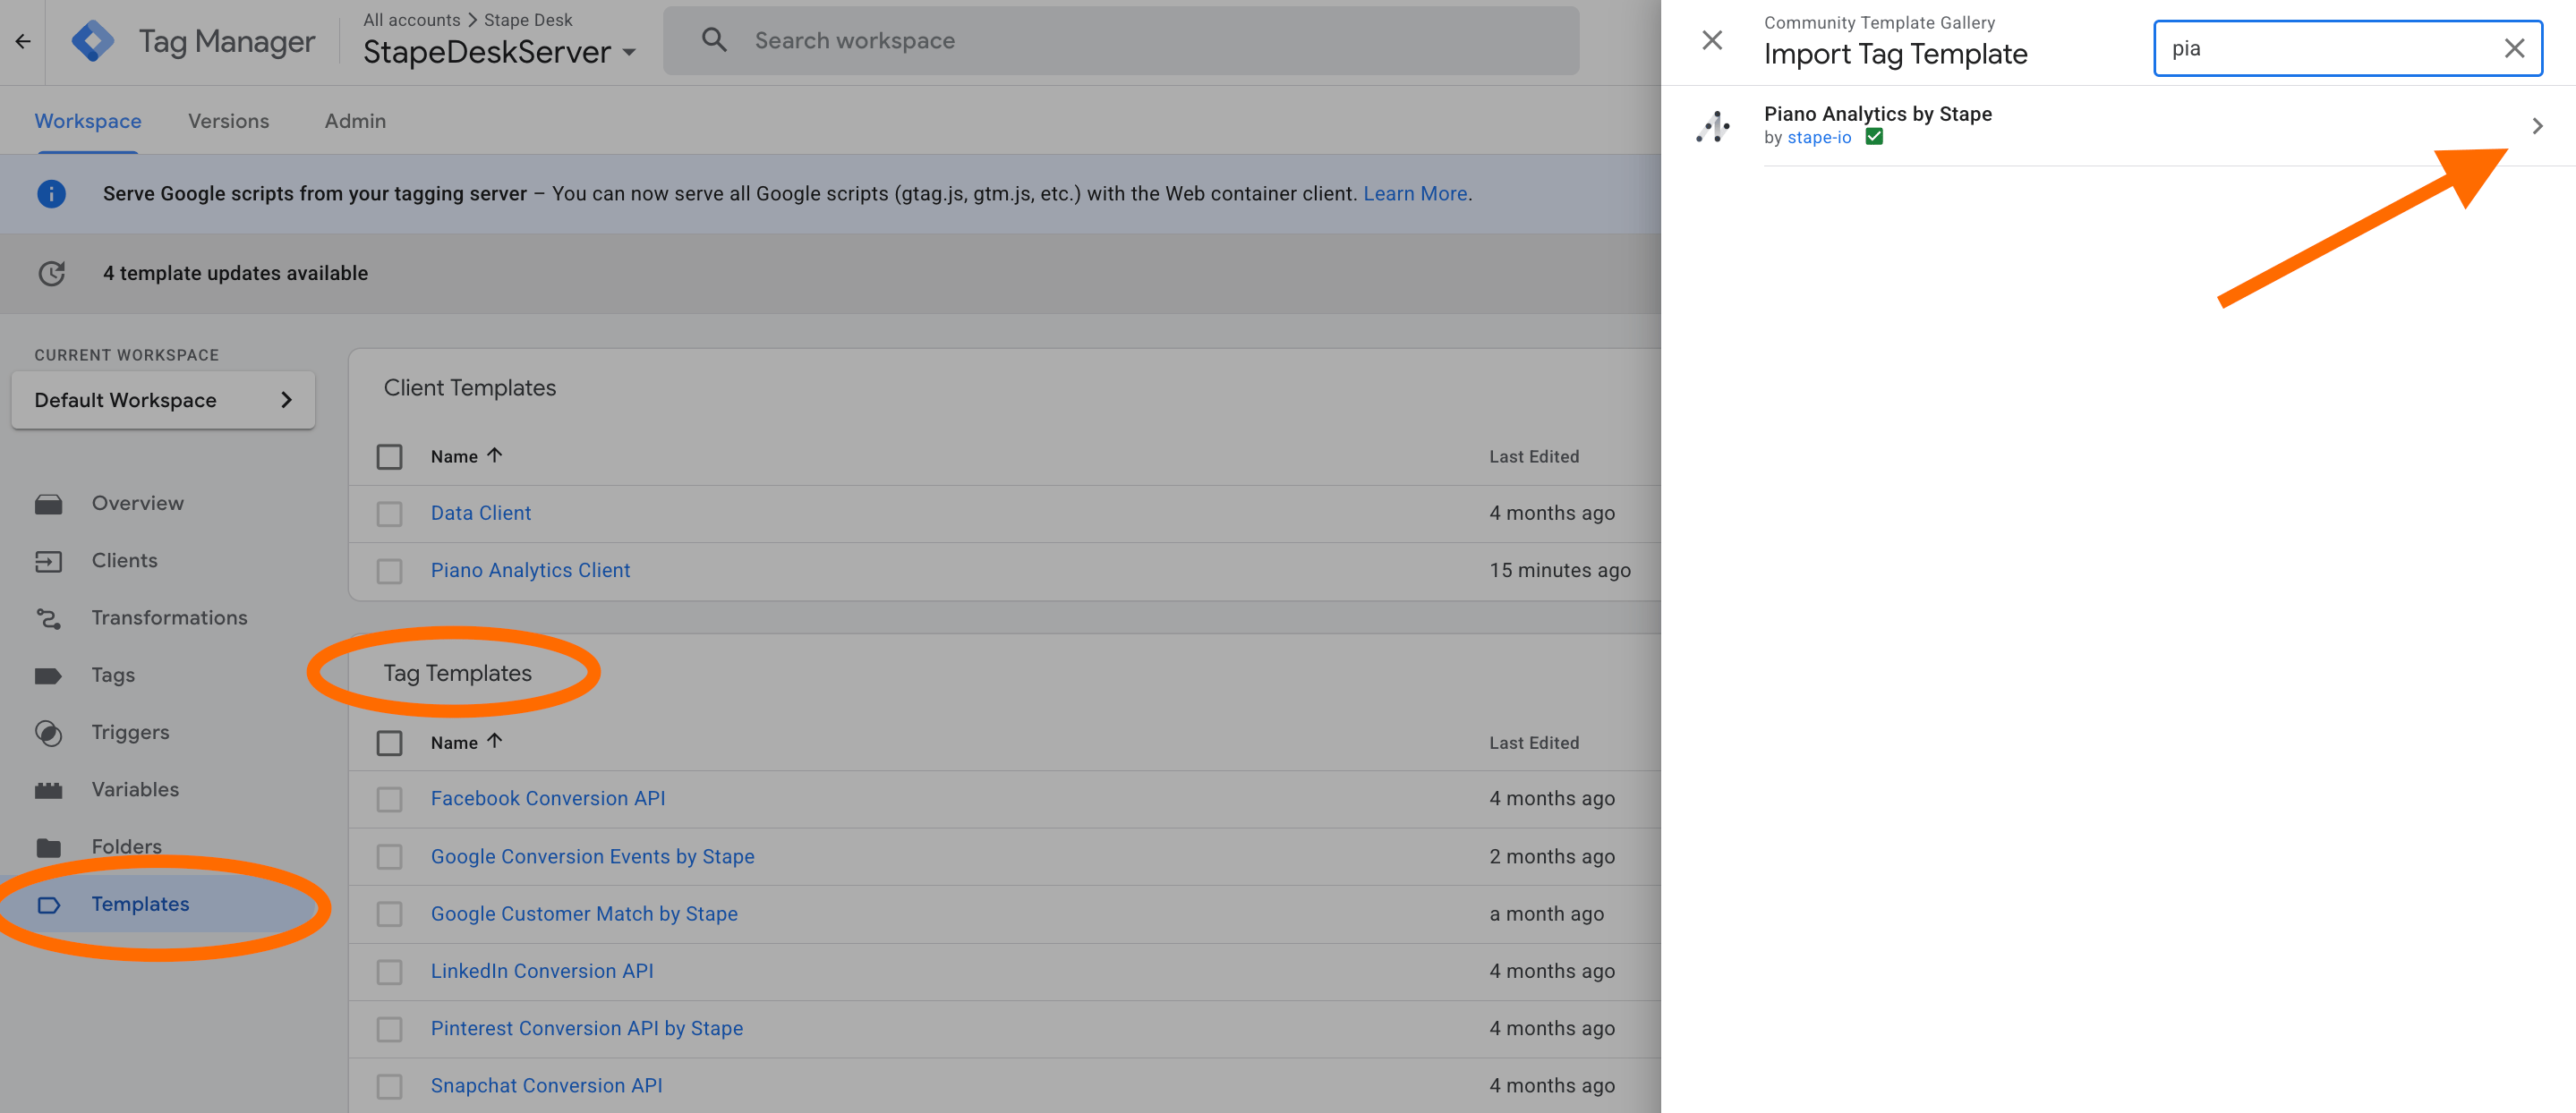This screenshot has width=2576, height=1113.
Task: Open Variables in the sidebar
Action: (x=135, y=789)
